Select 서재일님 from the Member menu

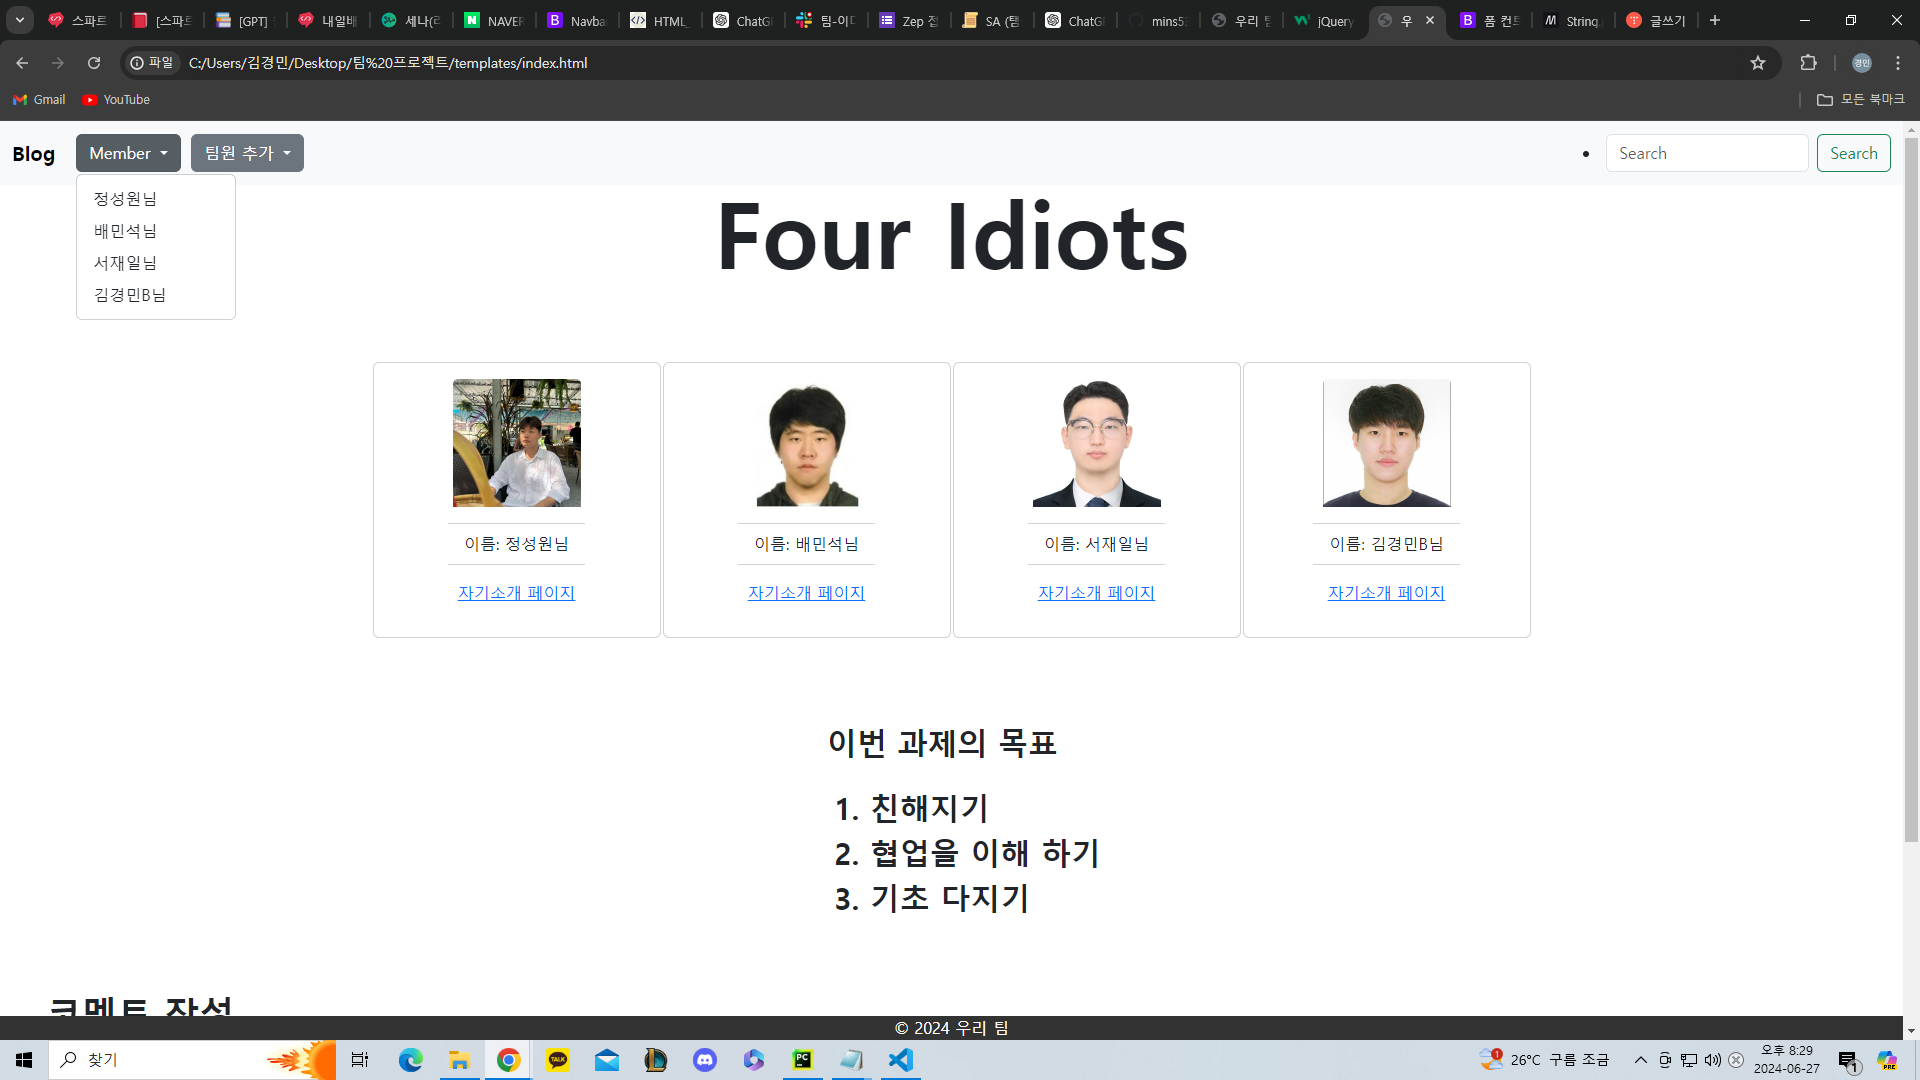click(125, 263)
